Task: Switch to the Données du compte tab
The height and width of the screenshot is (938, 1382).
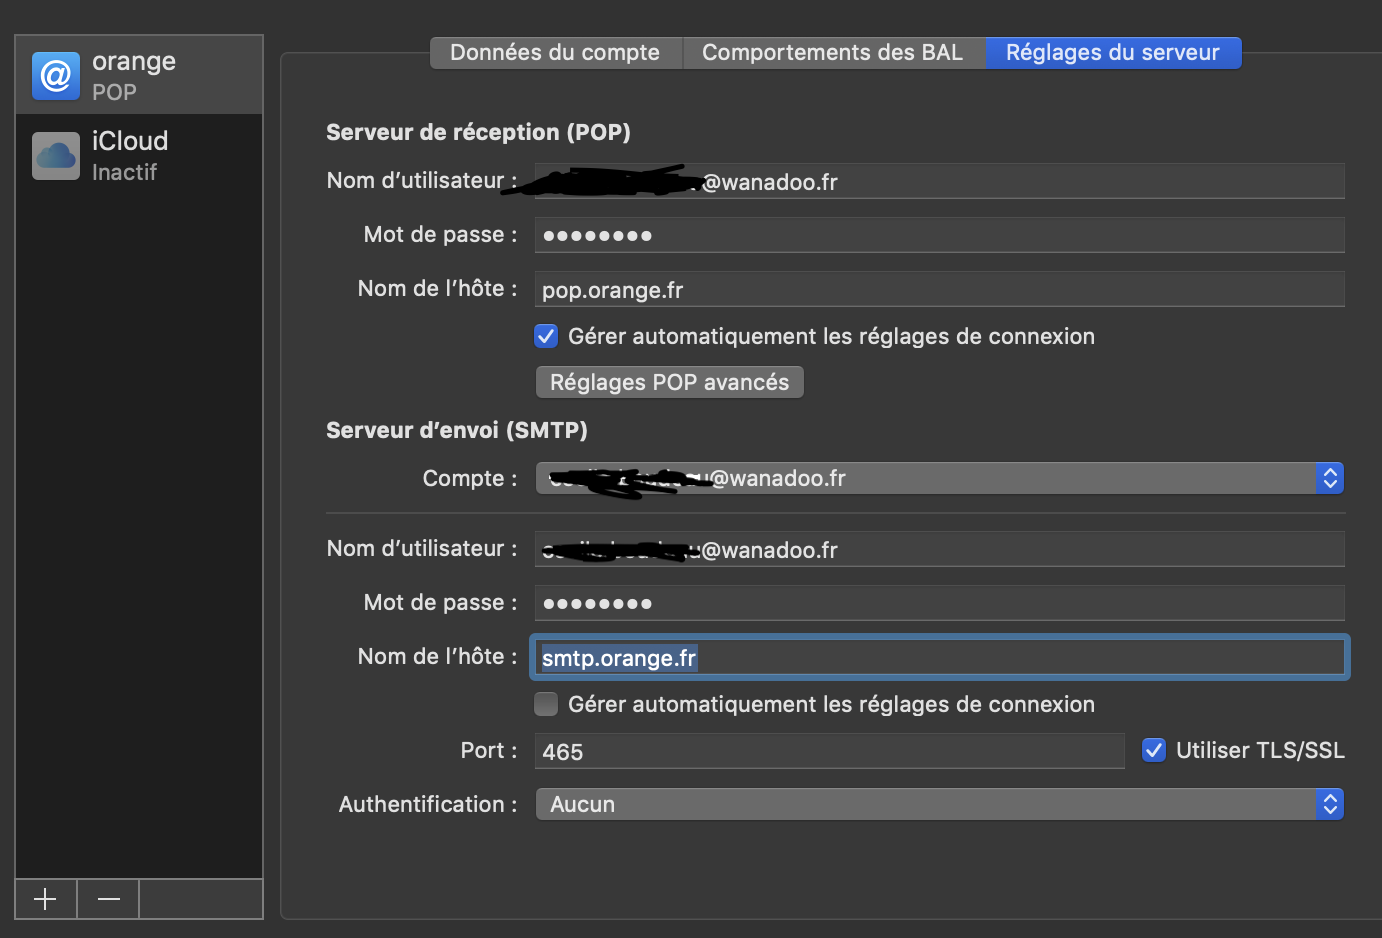Action: pyautogui.click(x=556, y=52)
